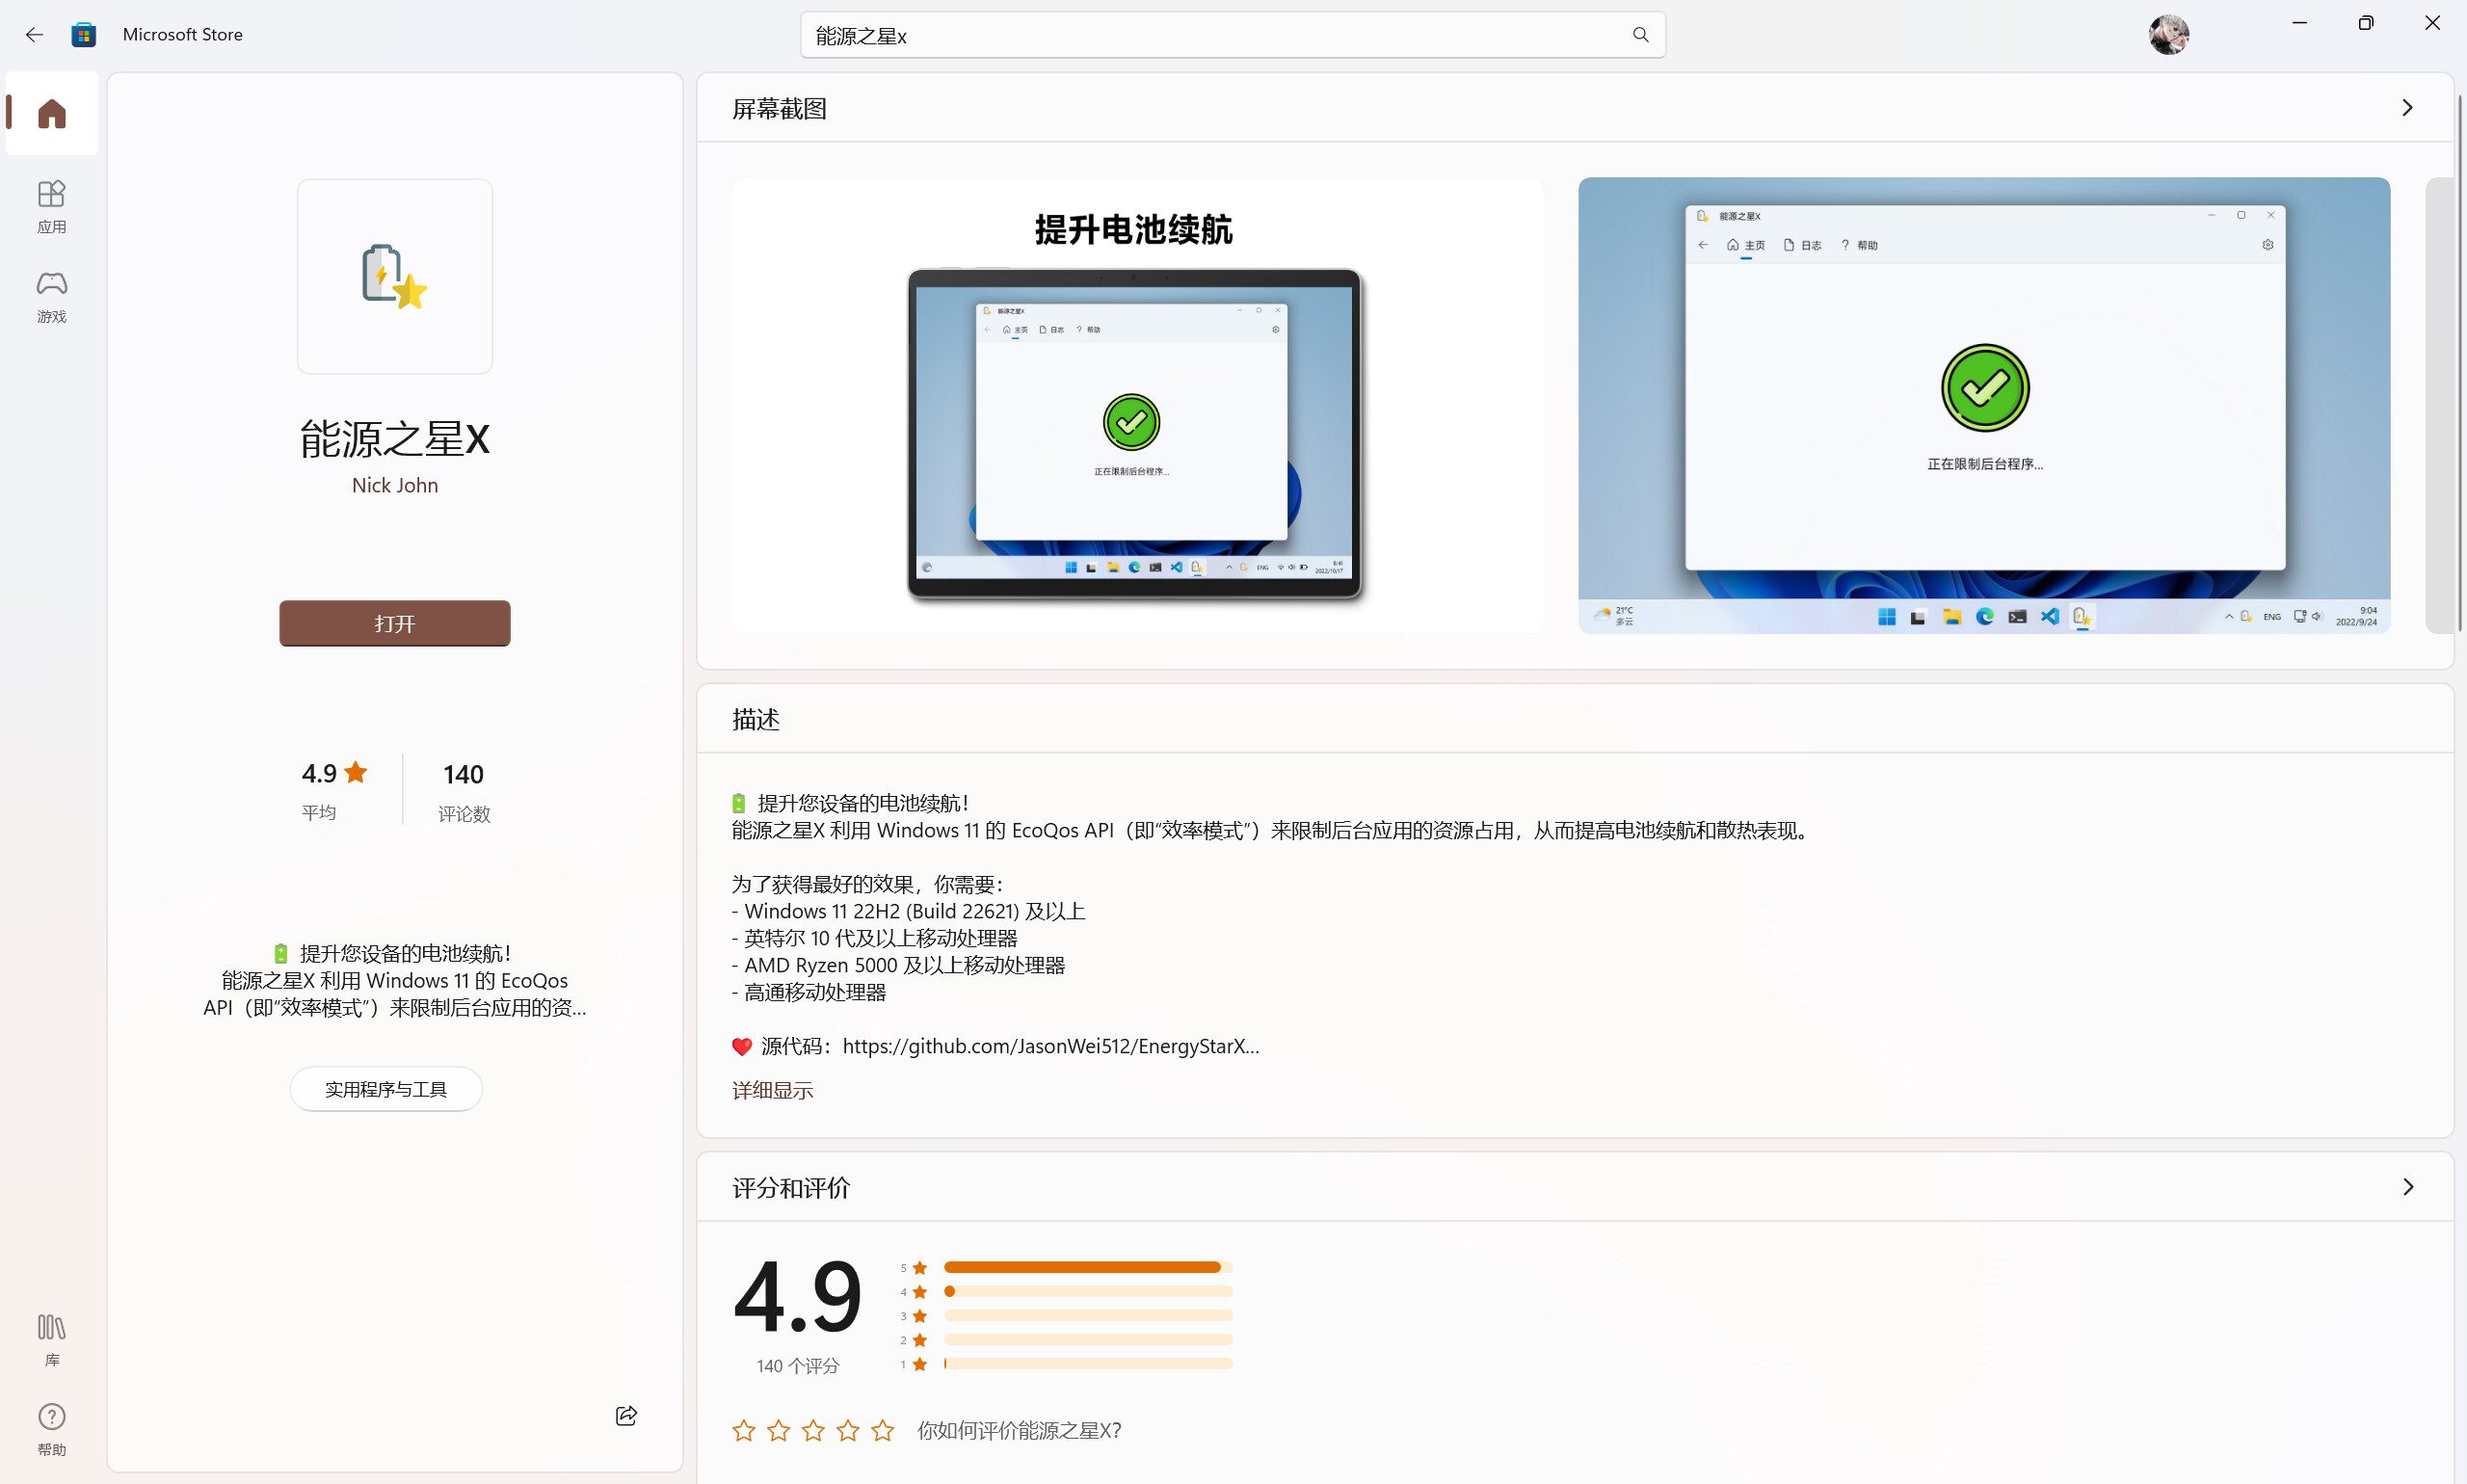Click the 5 star row label
This screenshot has height=1484, width=2467.
[914, 1268]
